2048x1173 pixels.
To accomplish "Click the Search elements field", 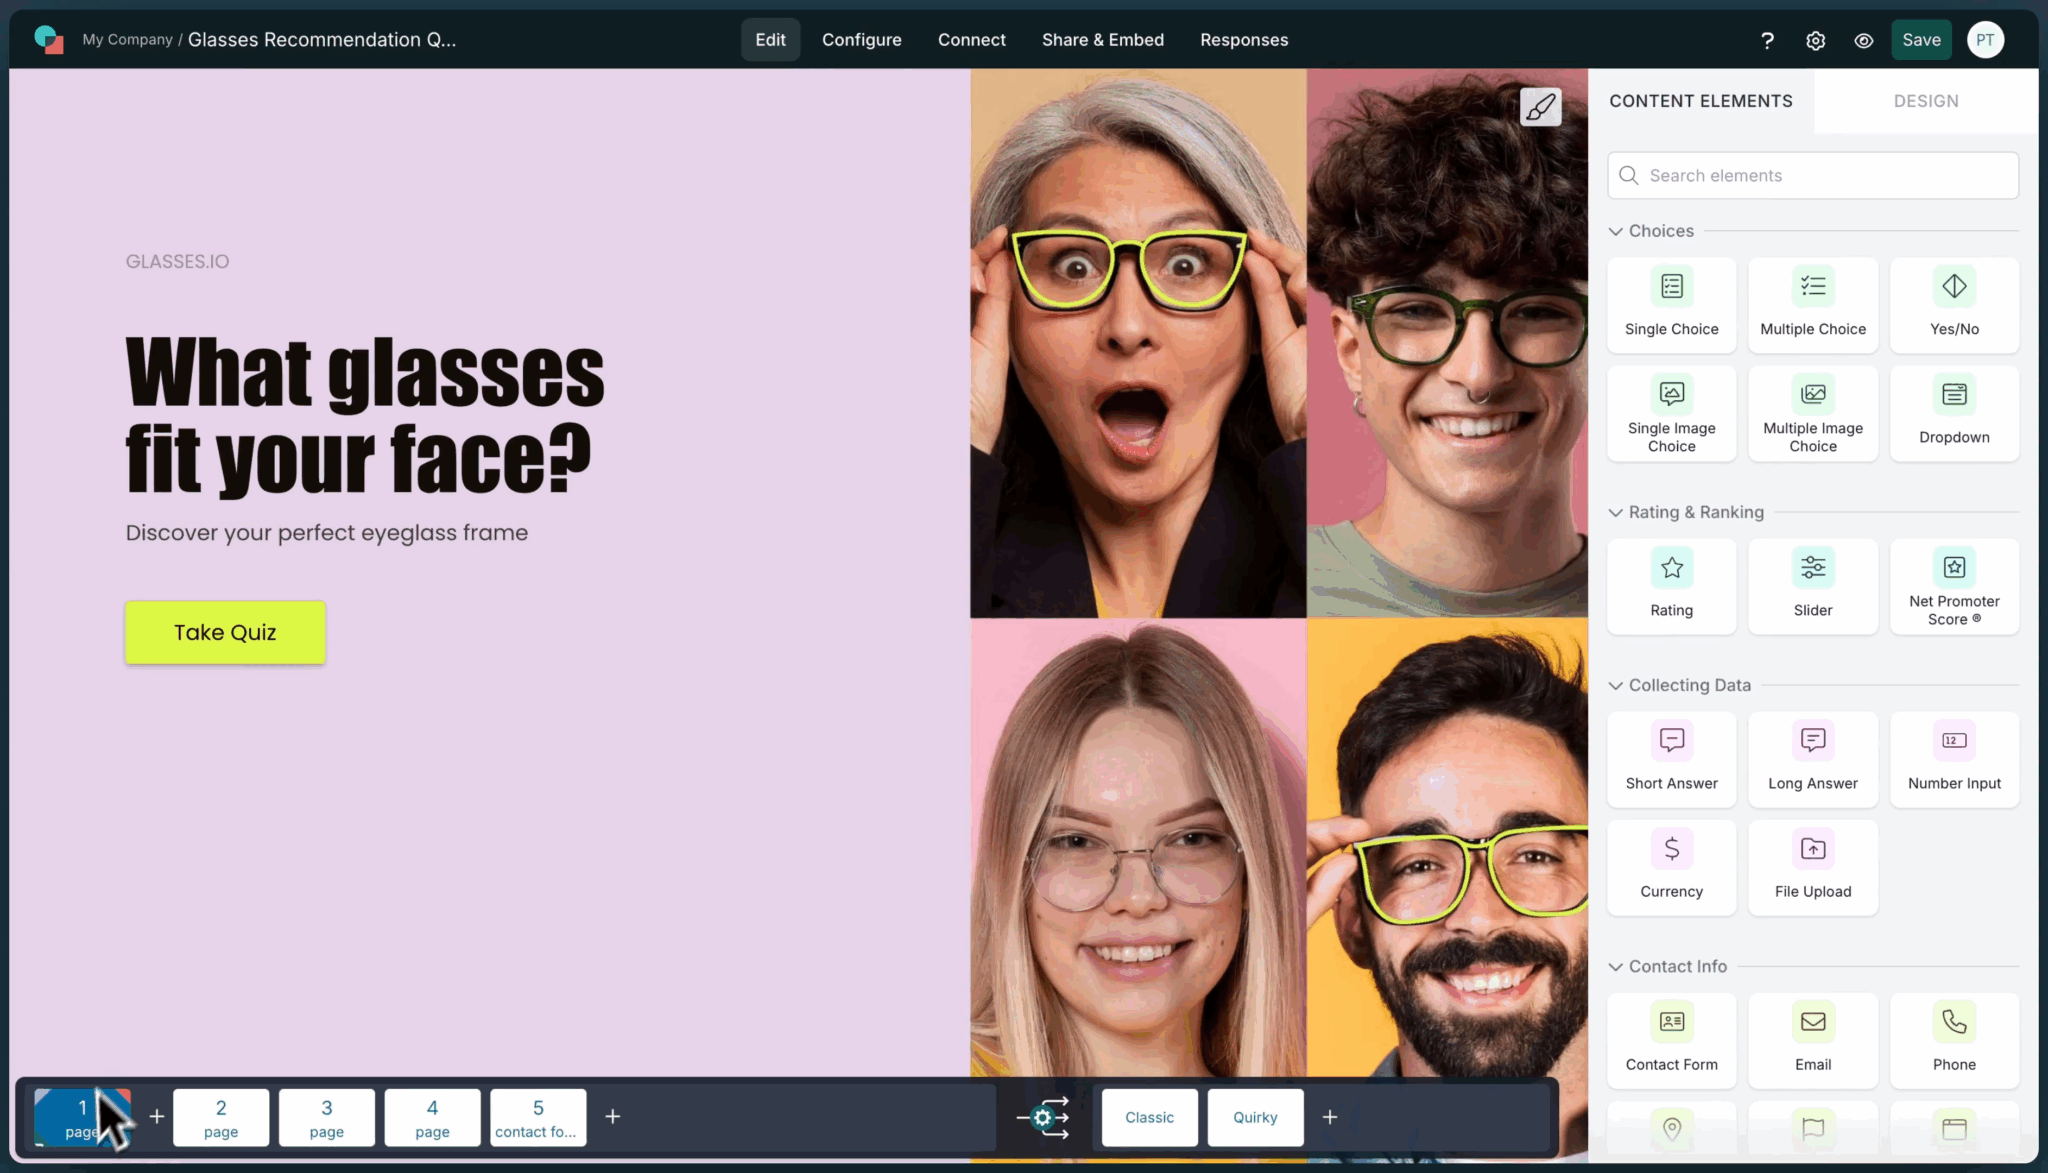I will pos(1812,175).
